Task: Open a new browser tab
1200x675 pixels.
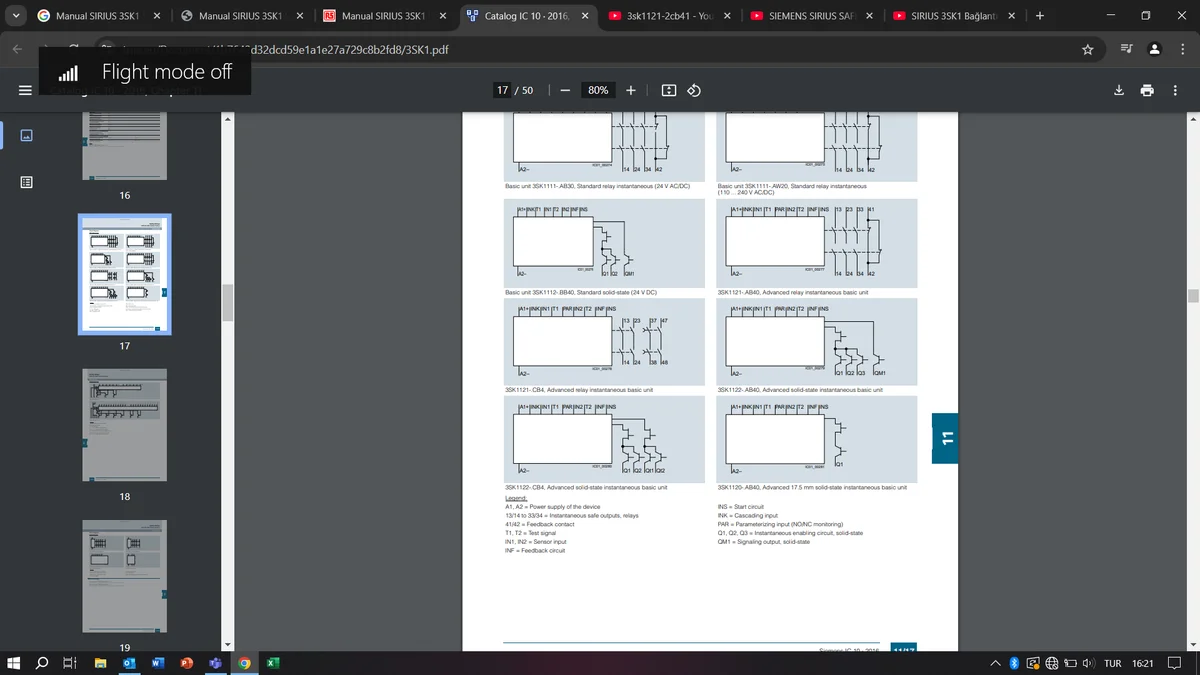Action: pyautogui.click(x=1040, y=16)
